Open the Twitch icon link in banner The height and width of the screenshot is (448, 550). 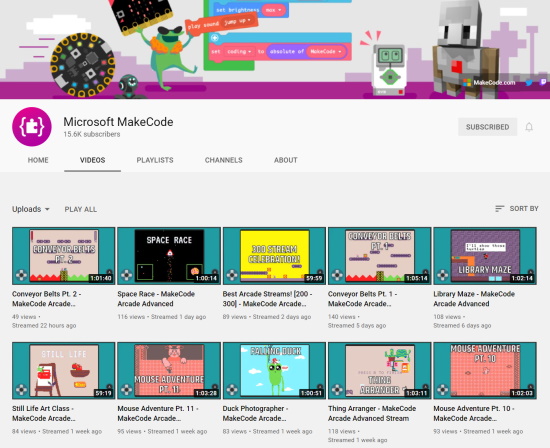pos(543,82)
